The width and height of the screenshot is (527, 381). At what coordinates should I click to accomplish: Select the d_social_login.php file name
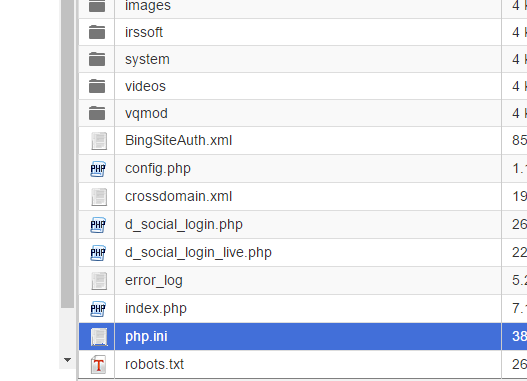[x=184, y=224]
